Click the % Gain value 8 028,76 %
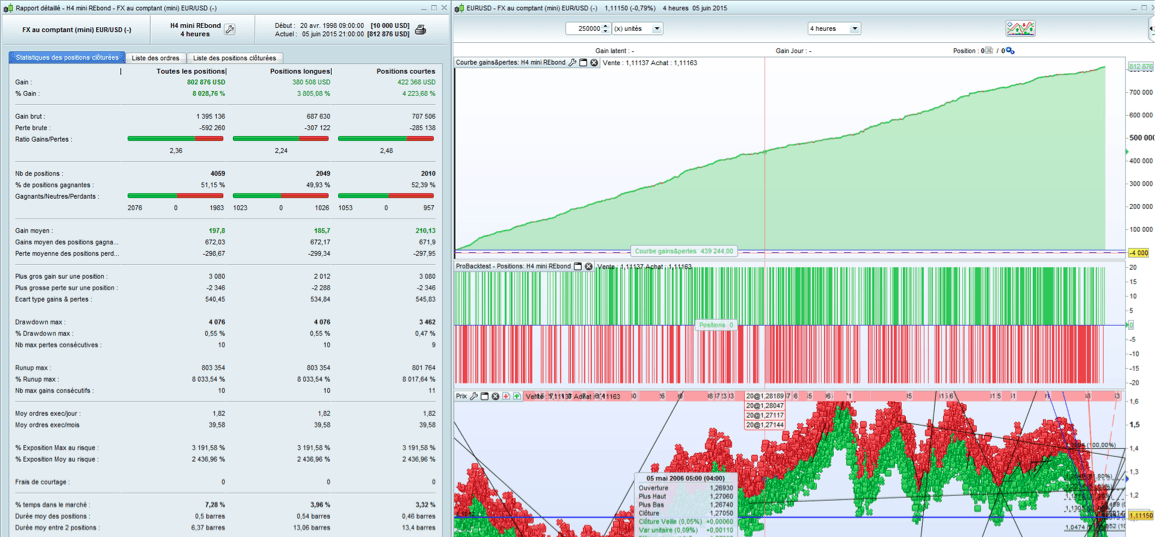 (208, 93)
